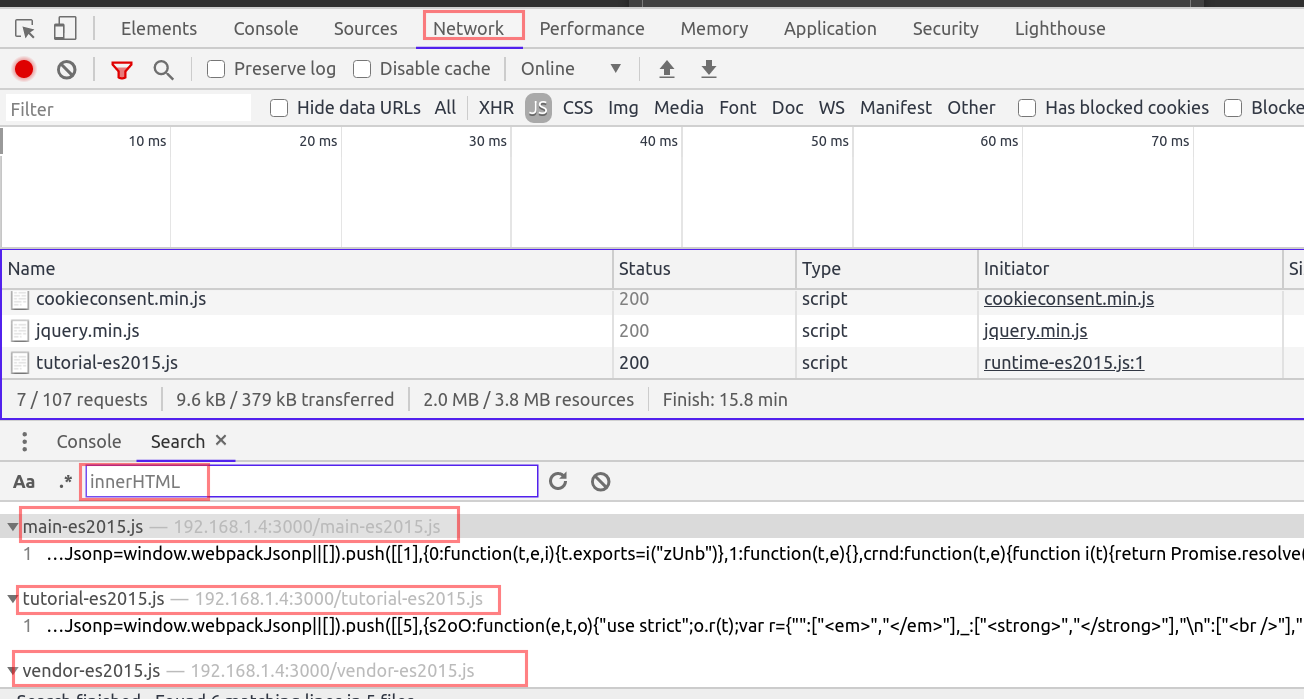
Task: Toggle the device toolbar icon
Action: (x=65, y=28)
